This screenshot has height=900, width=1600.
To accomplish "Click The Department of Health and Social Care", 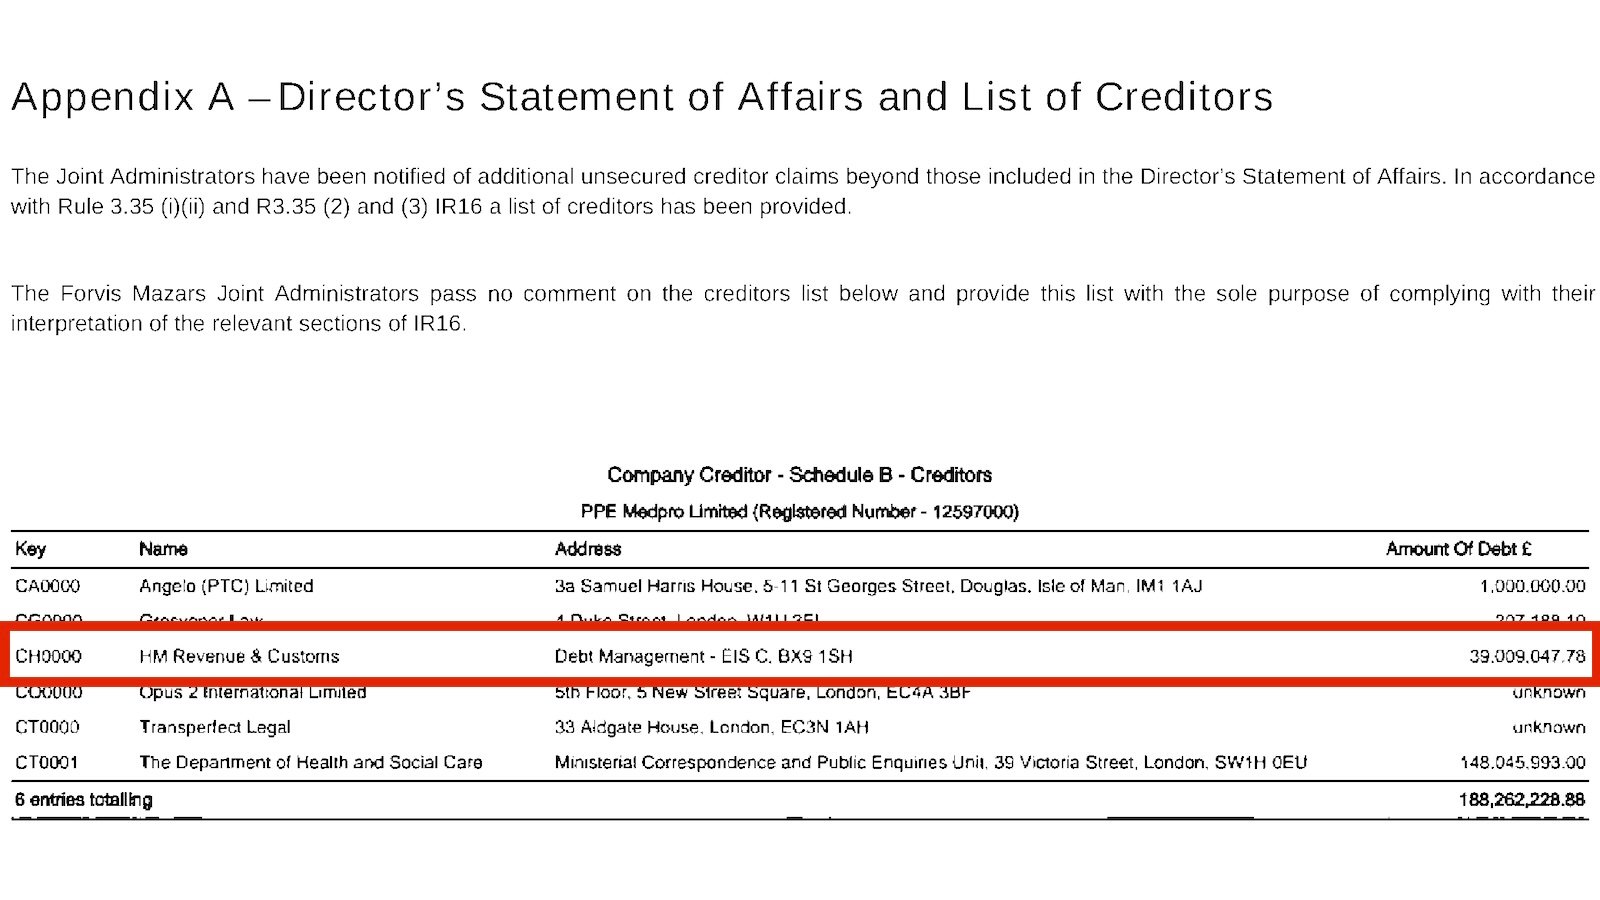I will (x=310, y=762).
